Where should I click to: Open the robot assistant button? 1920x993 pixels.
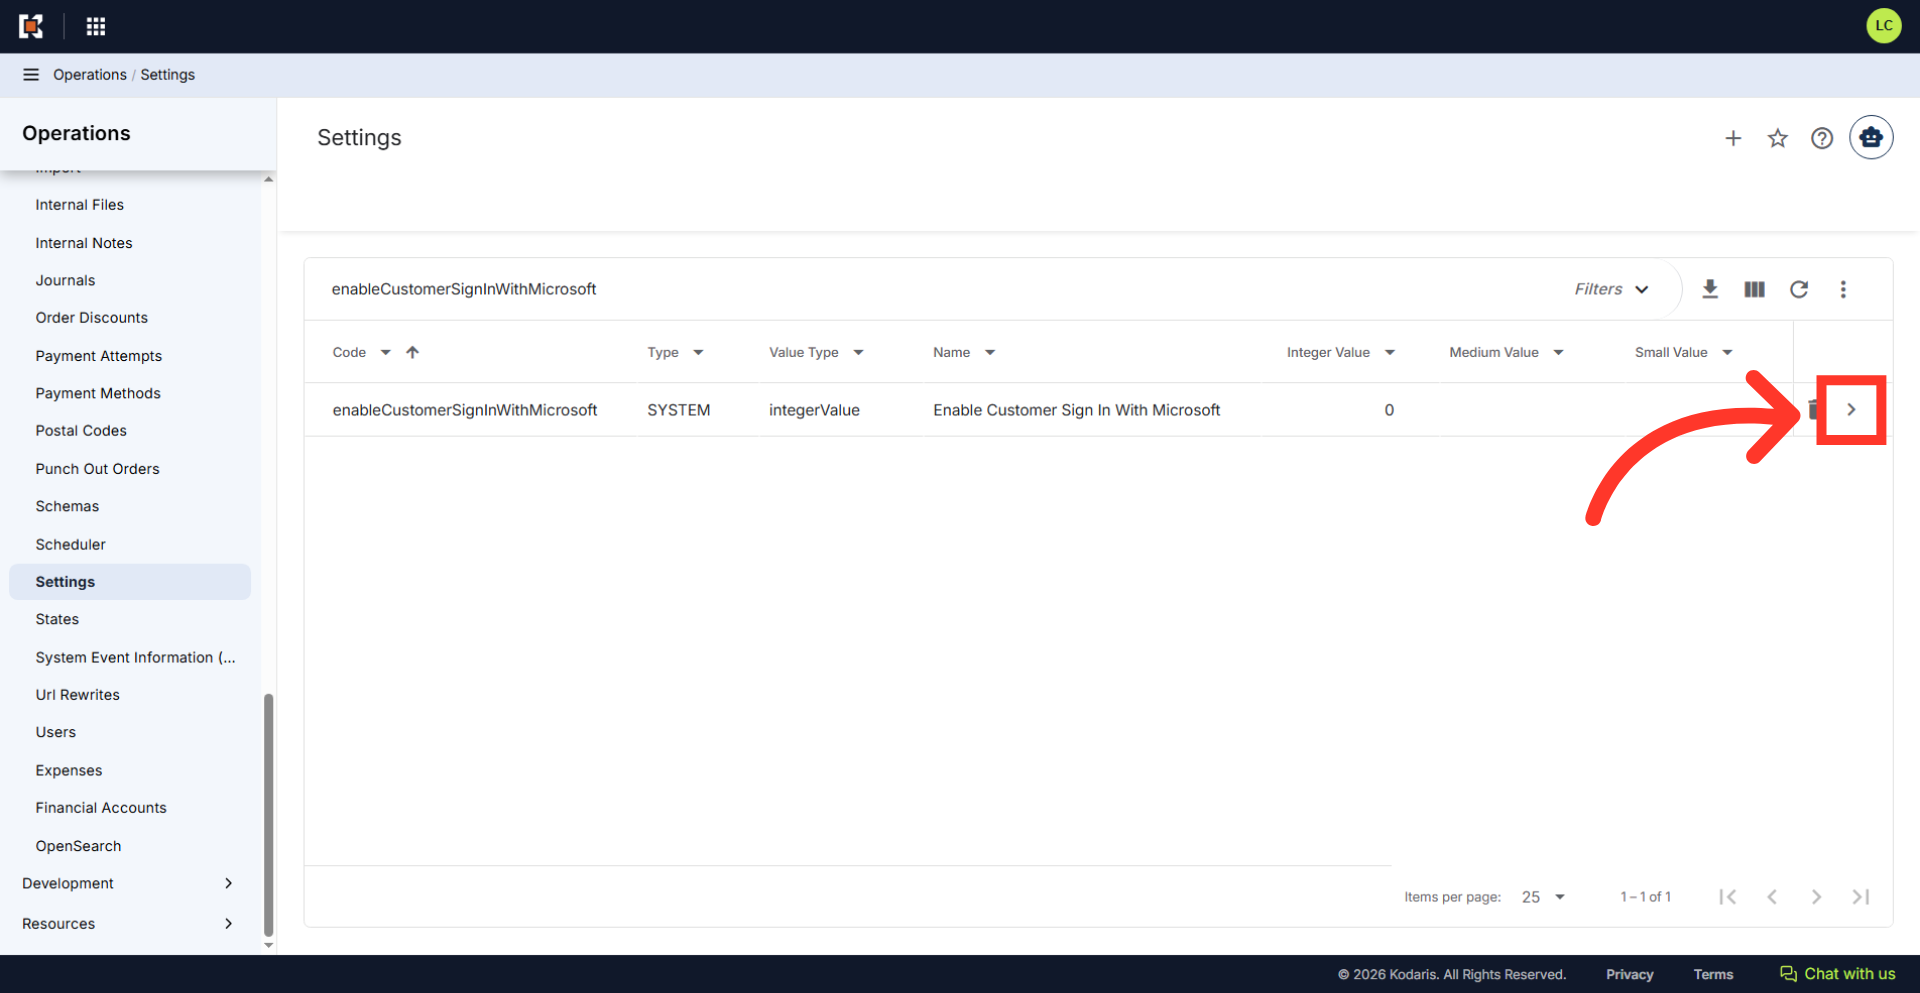point(1871,137)
